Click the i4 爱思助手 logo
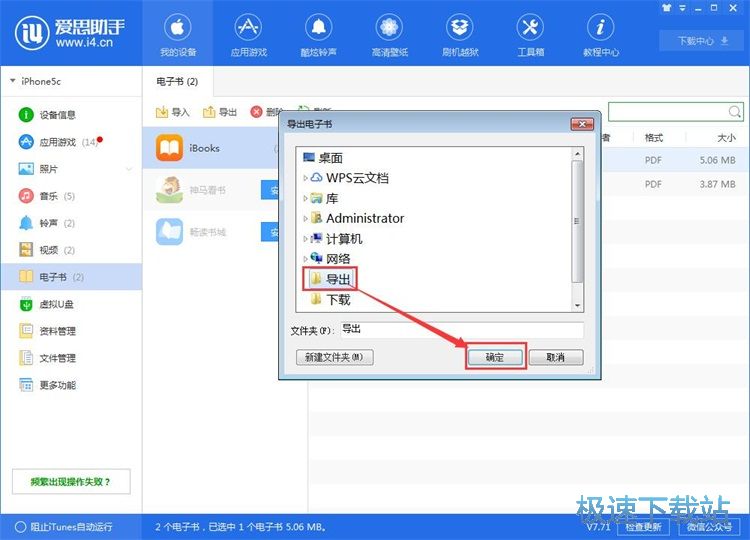The height and width of the screenshot is (540, 750). coord(71,33)
